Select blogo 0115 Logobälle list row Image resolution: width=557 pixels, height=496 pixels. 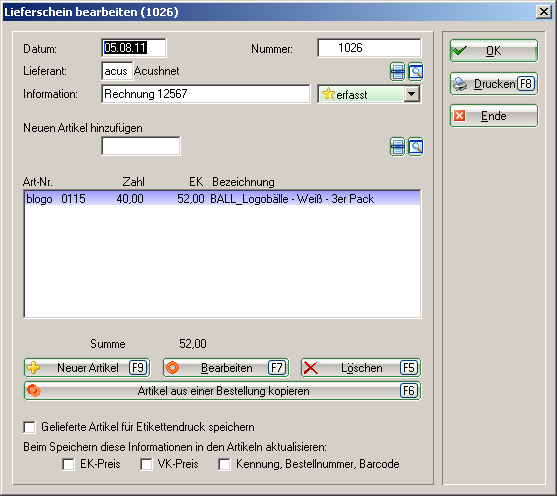coord(222,199)
